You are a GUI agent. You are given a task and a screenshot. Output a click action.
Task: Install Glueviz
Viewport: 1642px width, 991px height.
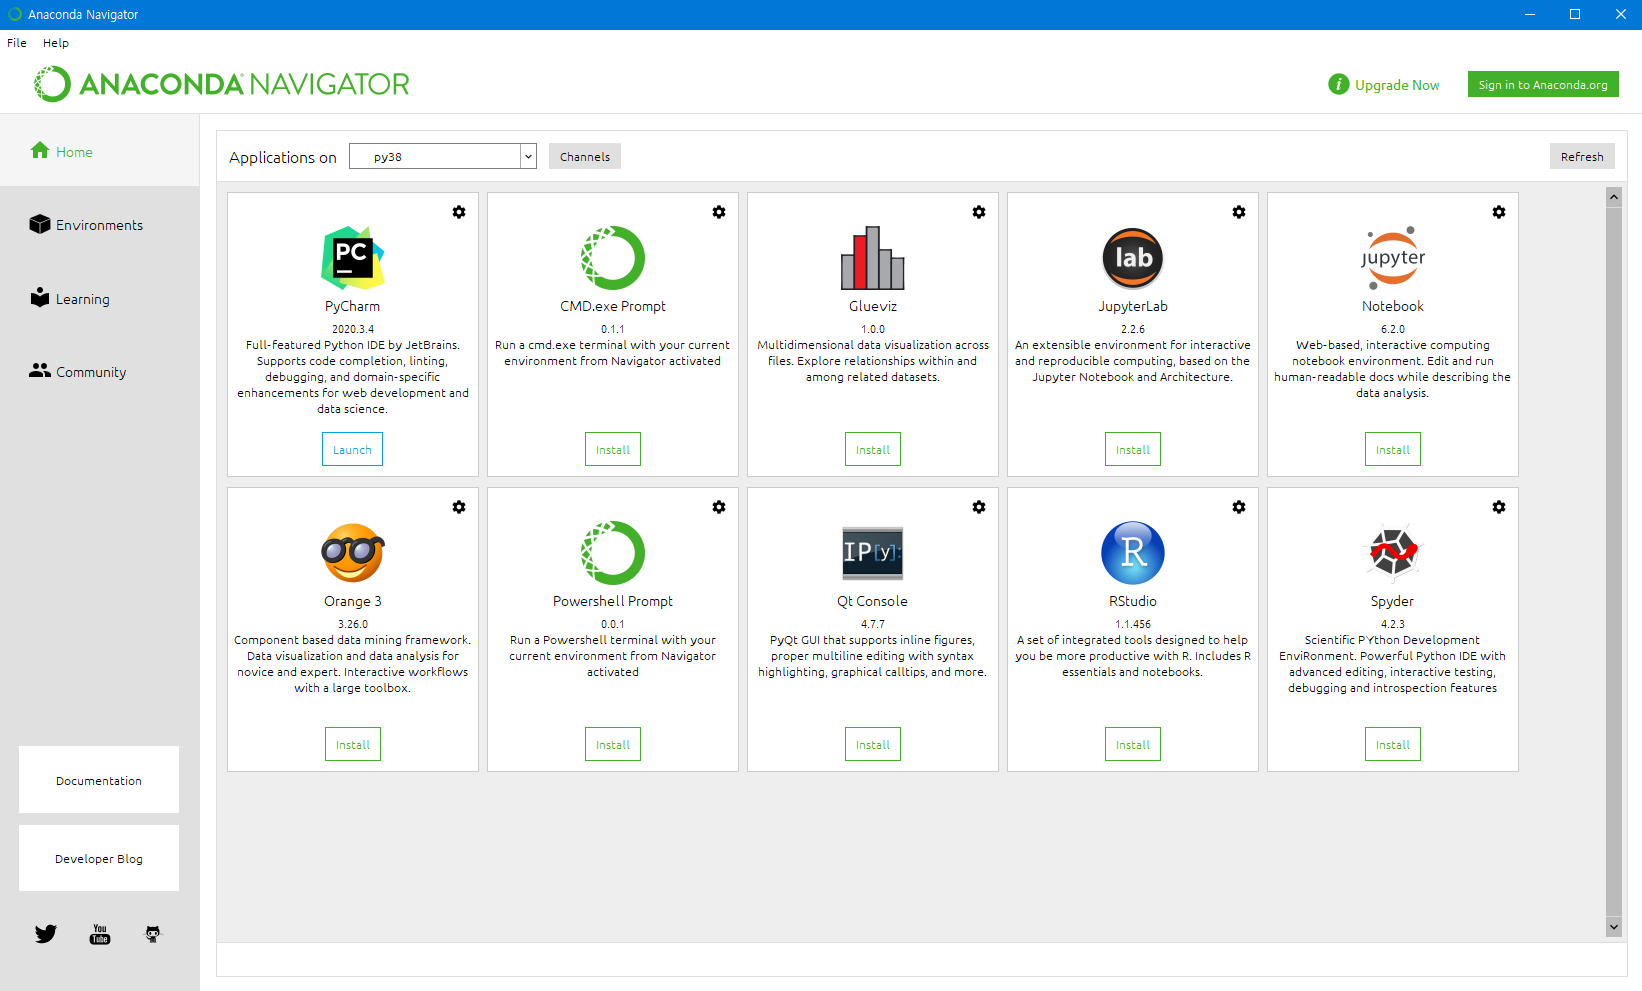coord(873,449)
